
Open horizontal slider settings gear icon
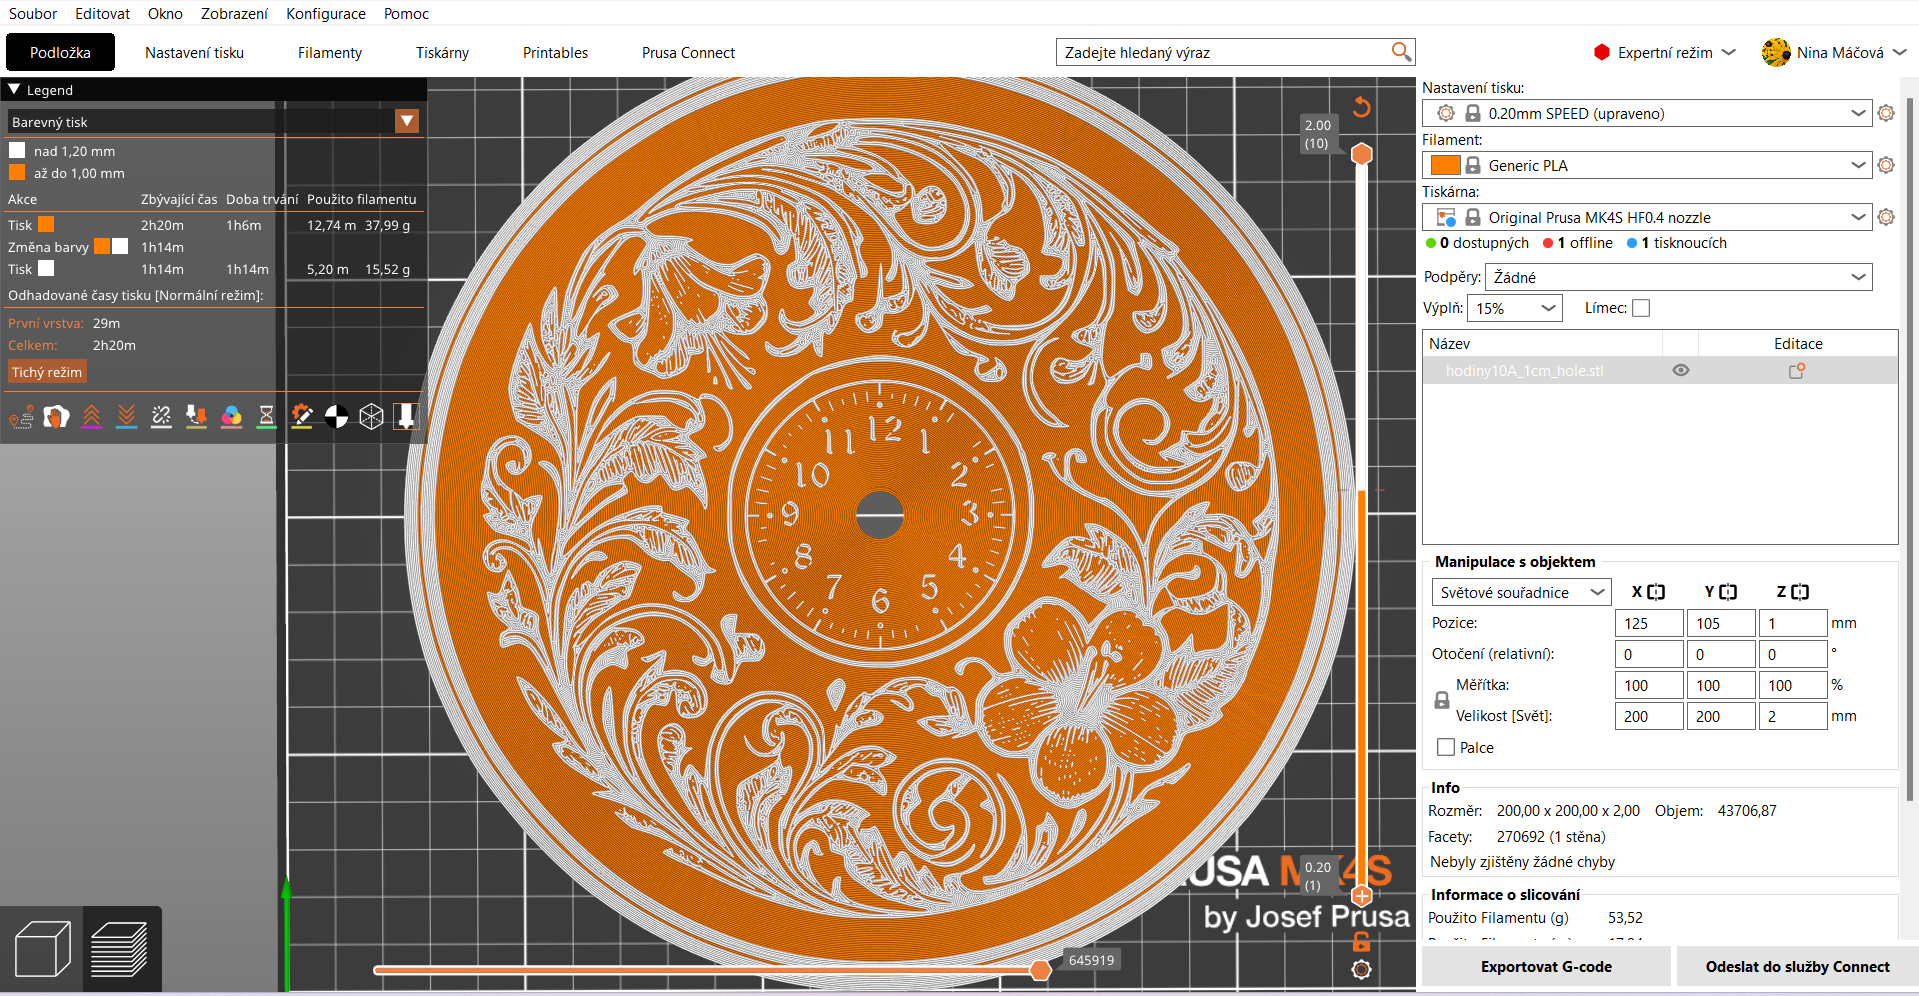pyautogui.click(x=1361, y=969)
